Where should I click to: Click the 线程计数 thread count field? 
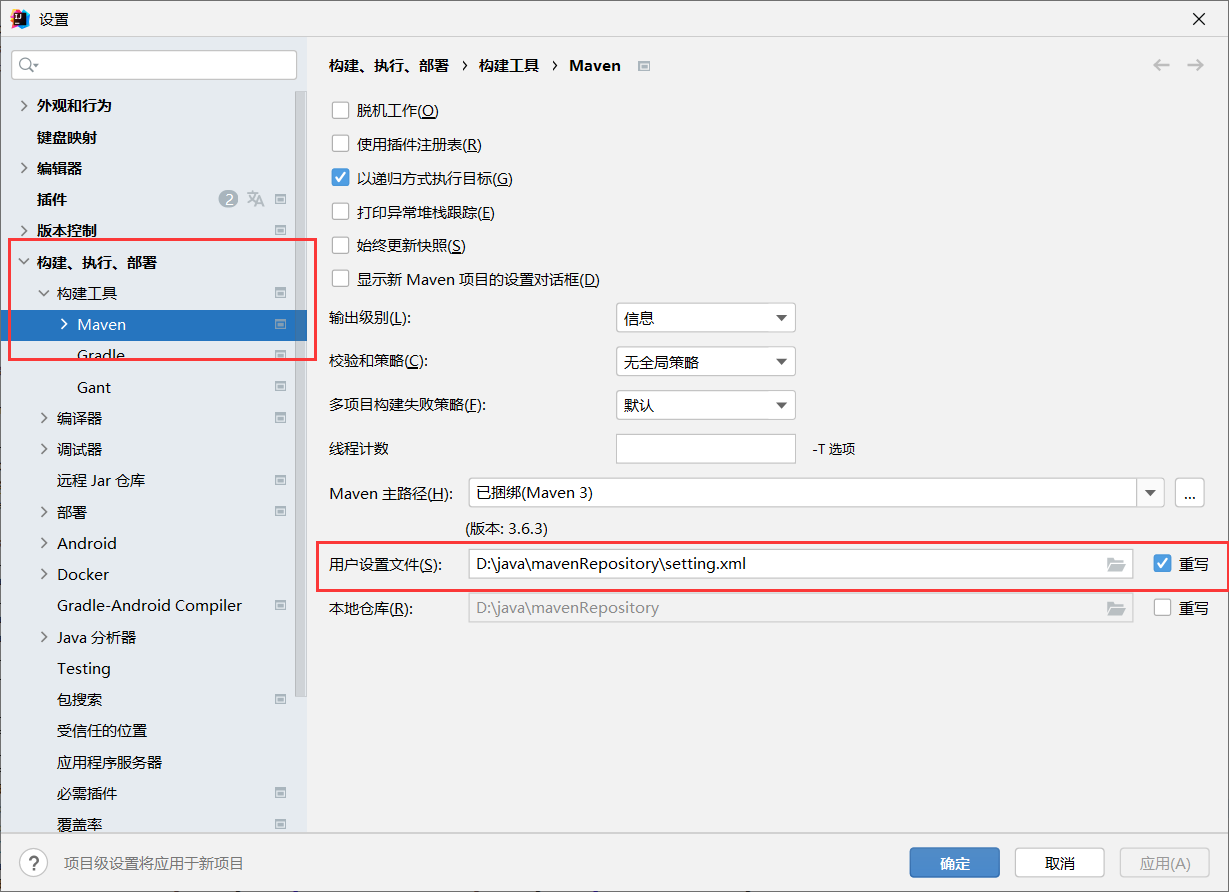(x=706, y=449)
